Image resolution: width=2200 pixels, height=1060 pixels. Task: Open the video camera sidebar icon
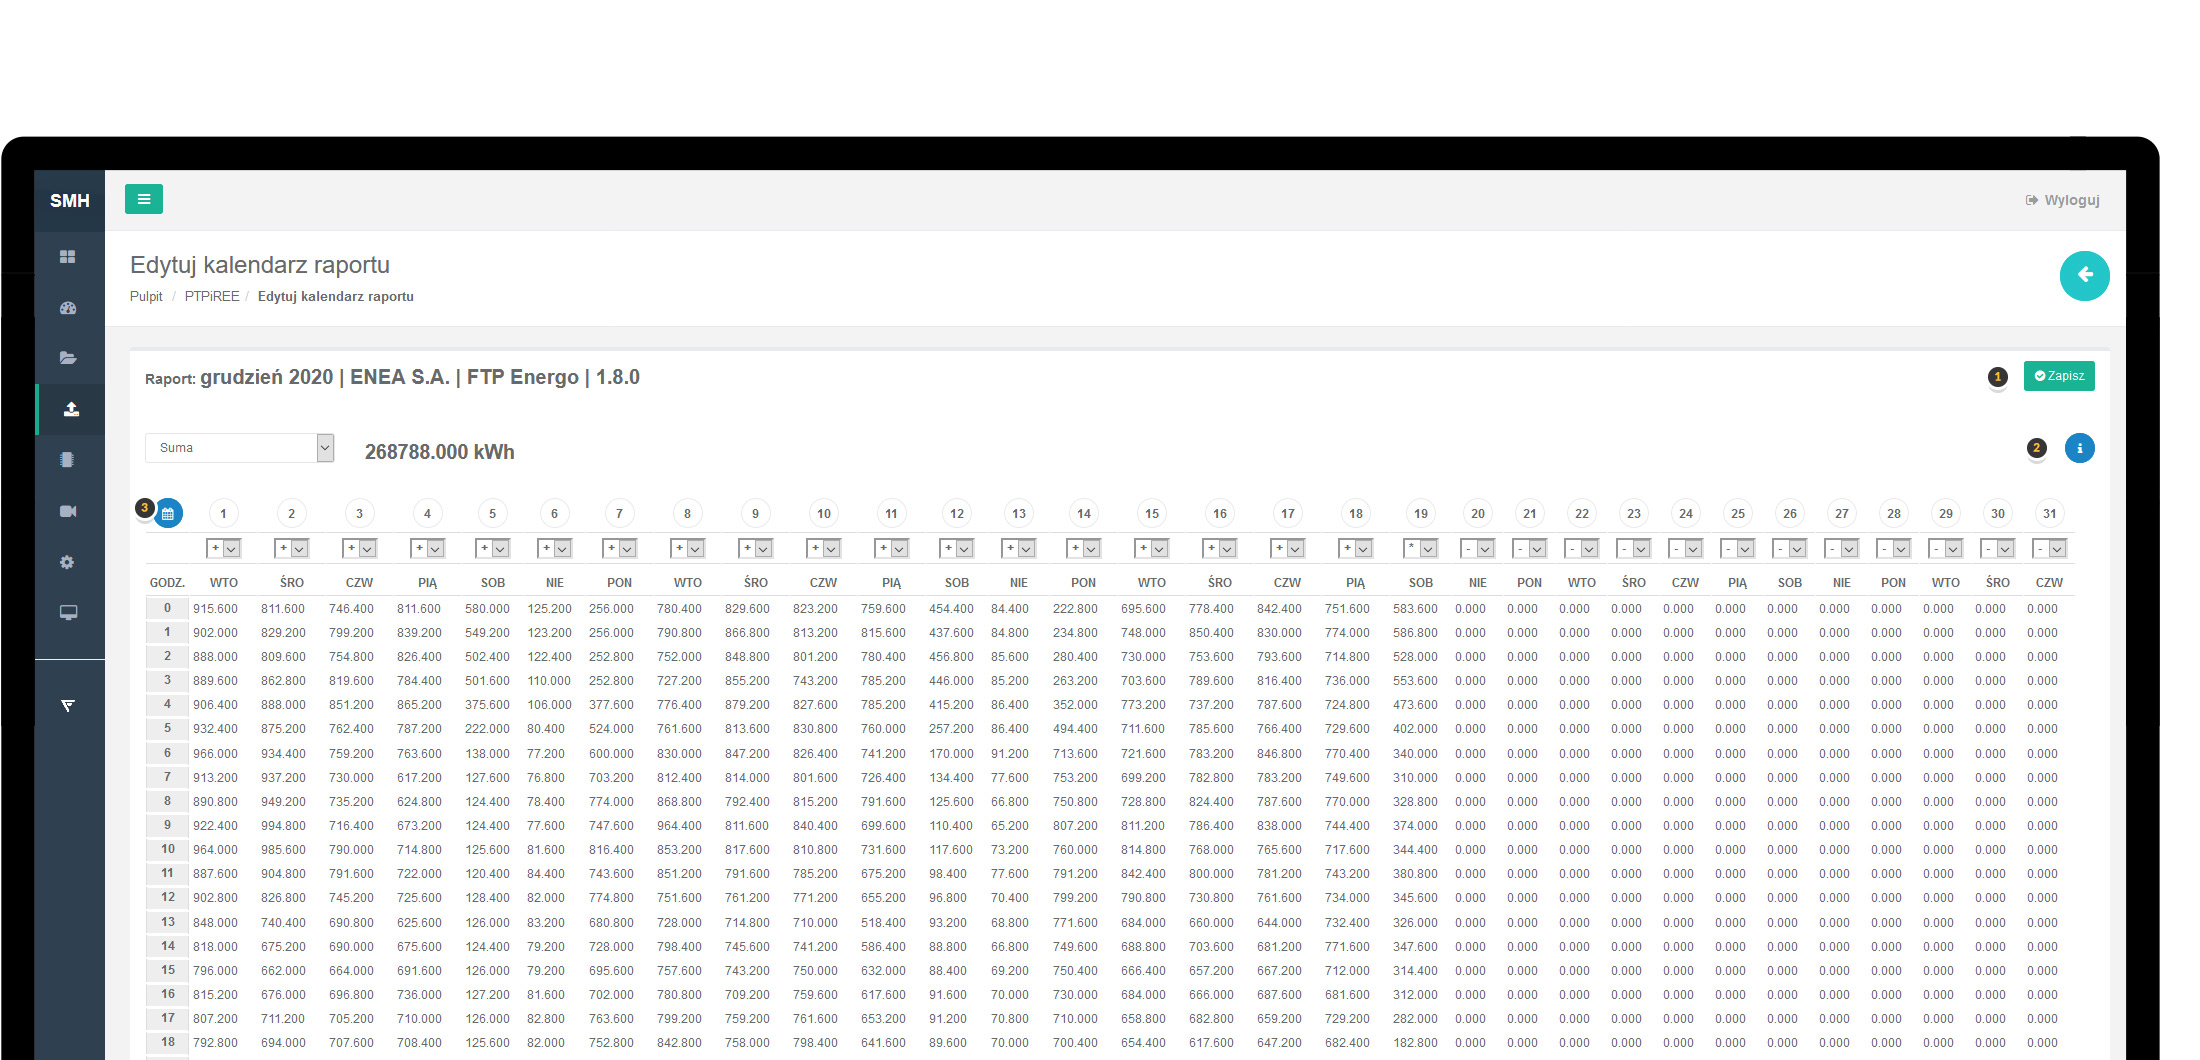coord(68,511)
